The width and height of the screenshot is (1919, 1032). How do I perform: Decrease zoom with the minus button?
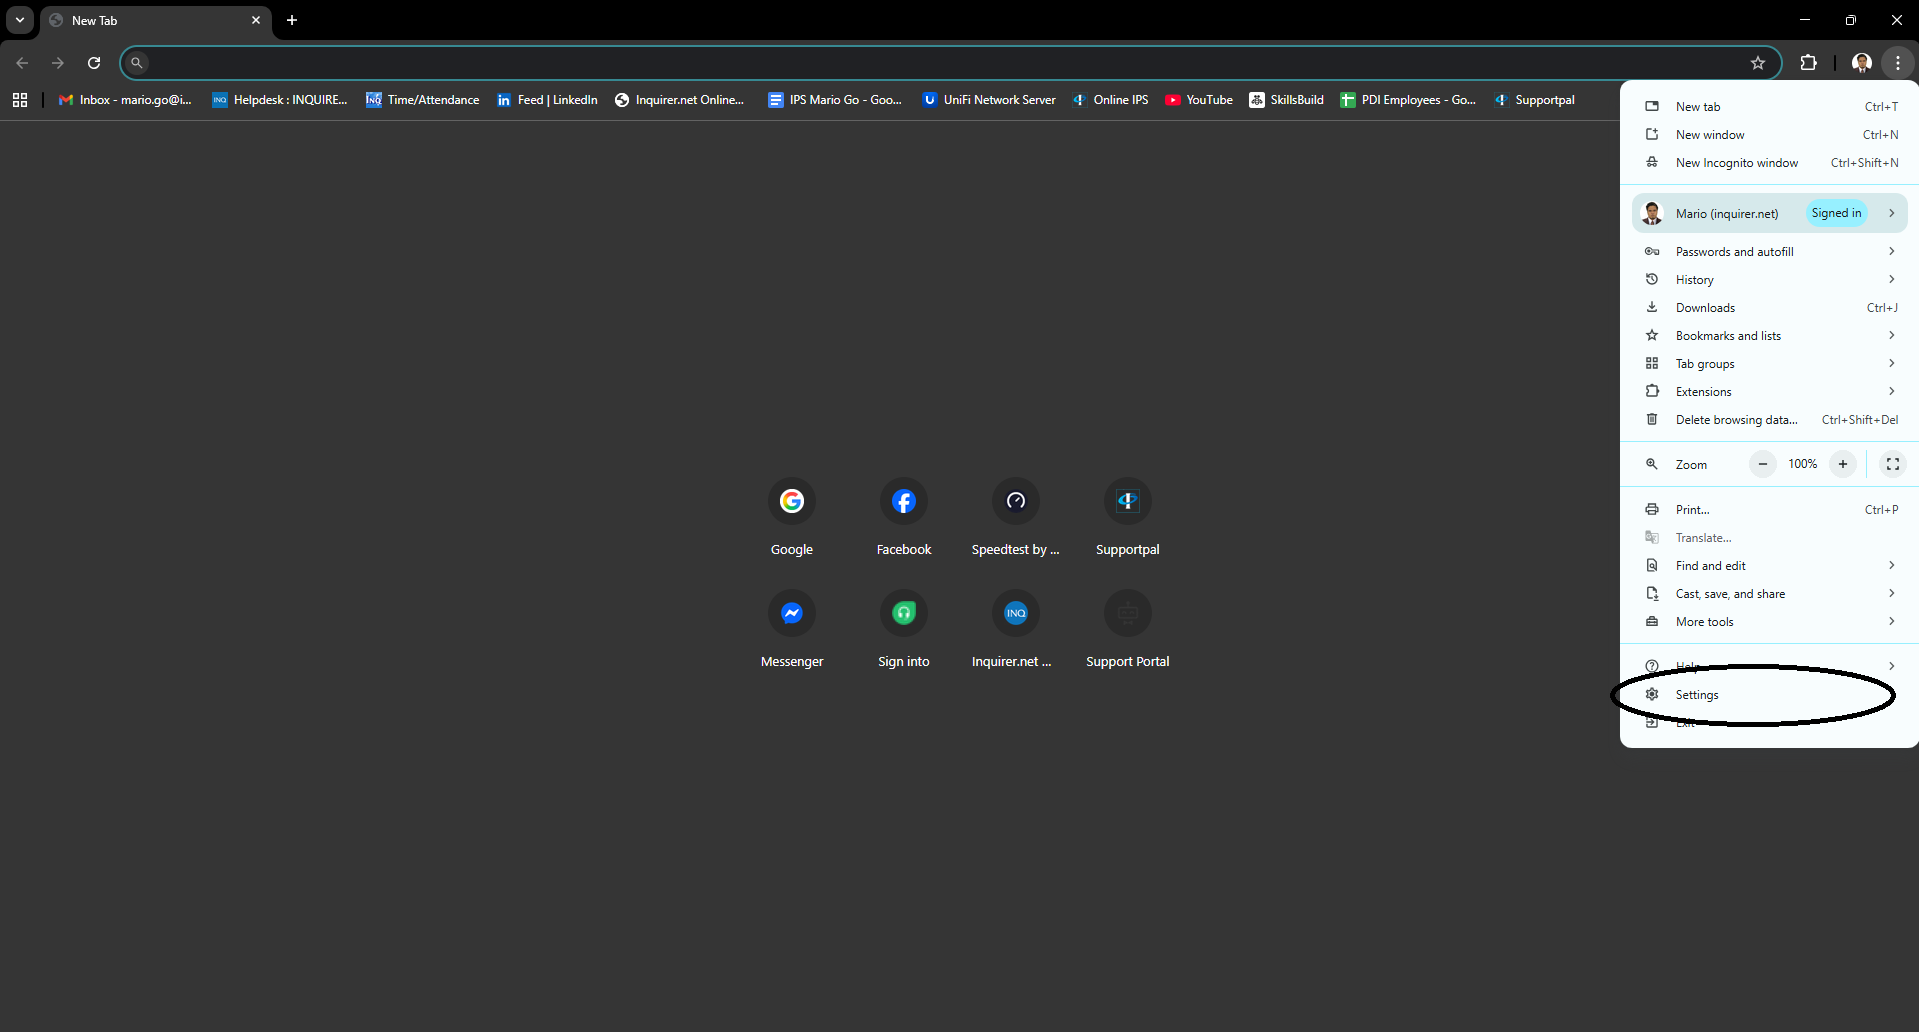1762,464
